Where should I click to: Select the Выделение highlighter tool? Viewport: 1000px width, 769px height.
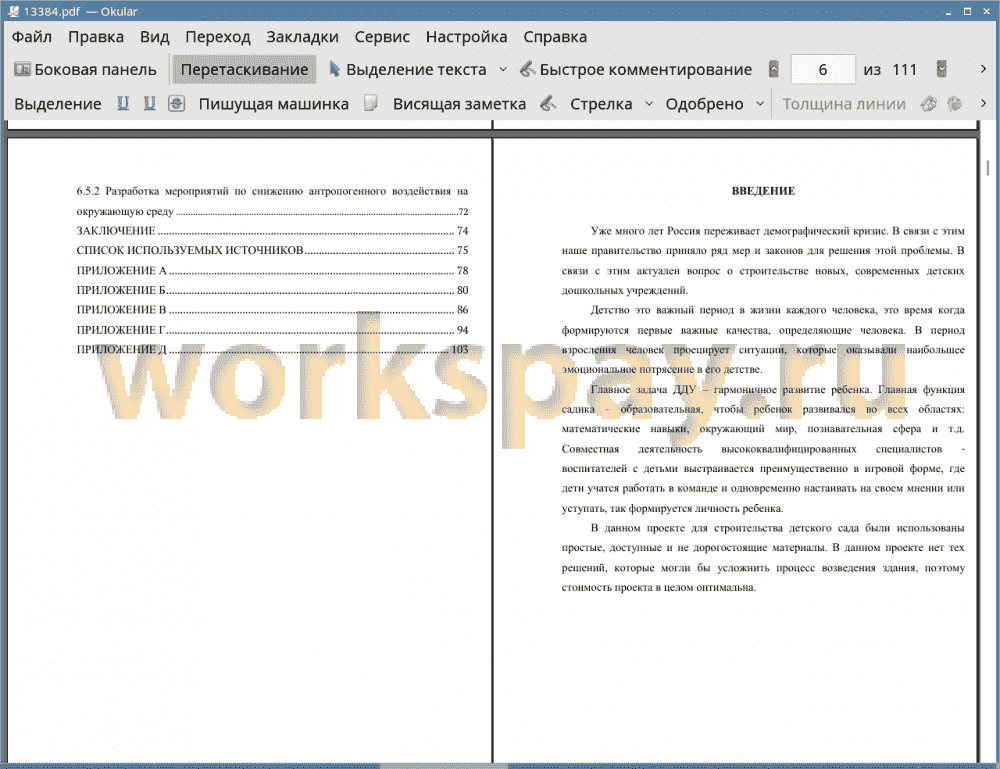click(x=57, y=104)
